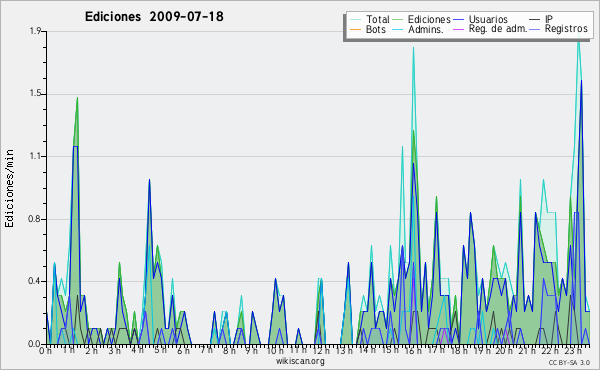
Task: Click the chart title Ediciones 2009-07-18
Action: click(154, 17)
